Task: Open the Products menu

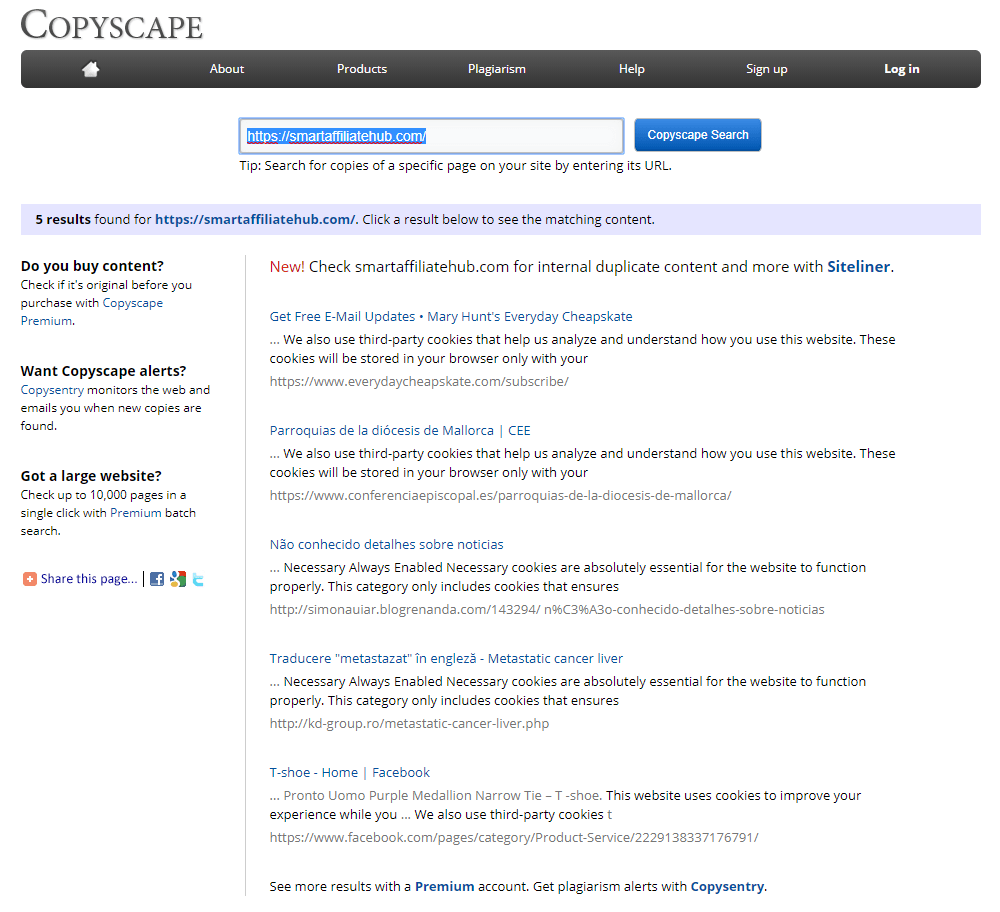Action: coord(362,69)
